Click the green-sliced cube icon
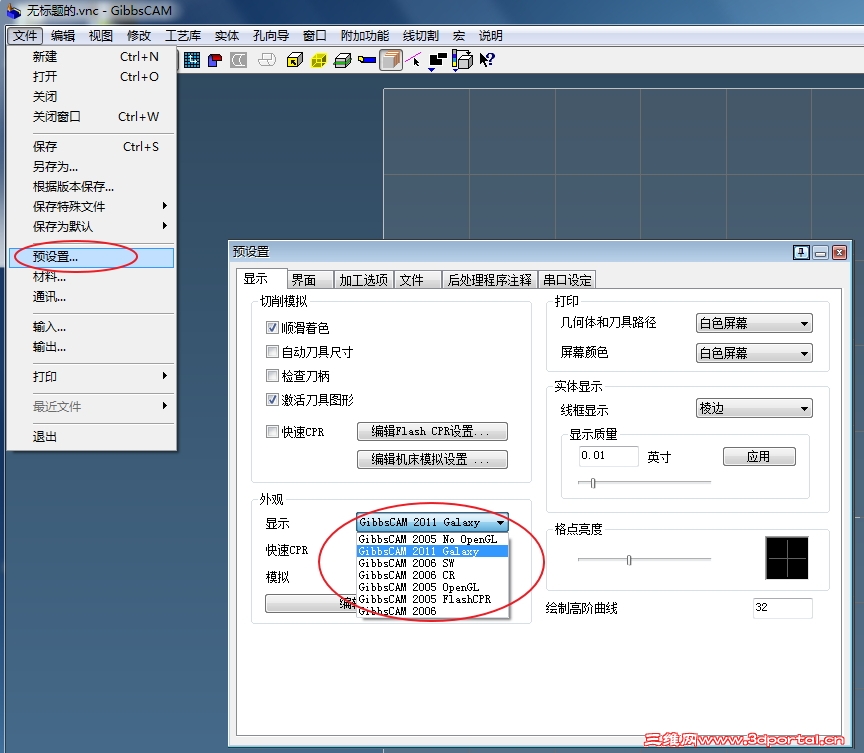This screenshot has width=864, height=753. (x=343, y=60)
